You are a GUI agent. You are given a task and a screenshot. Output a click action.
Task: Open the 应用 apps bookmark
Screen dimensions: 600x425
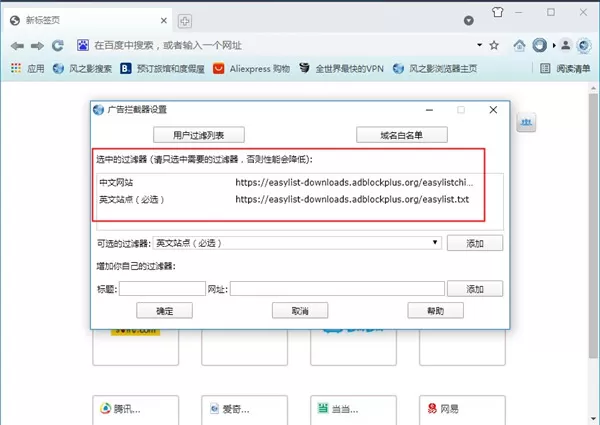[x=28, y=68]
